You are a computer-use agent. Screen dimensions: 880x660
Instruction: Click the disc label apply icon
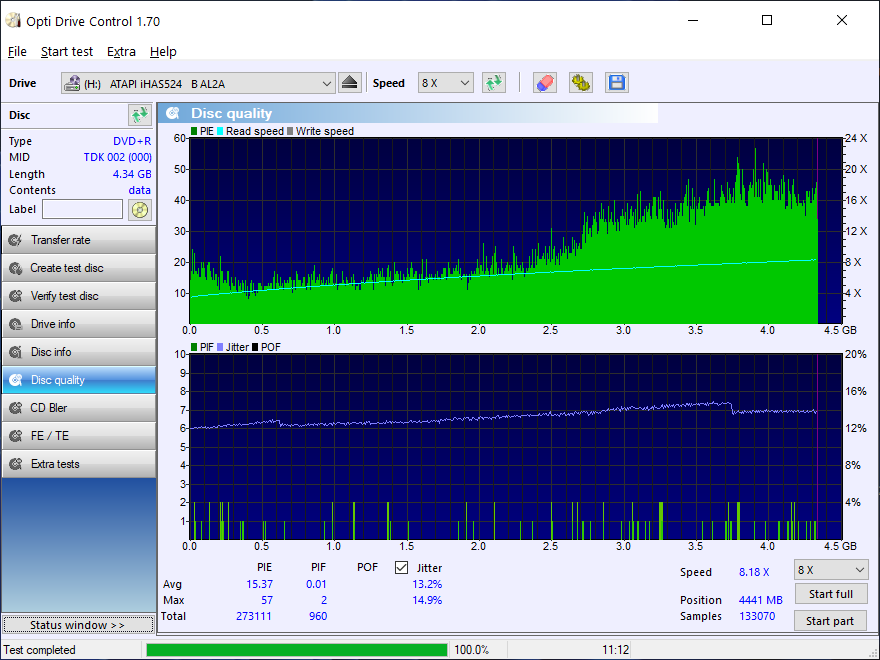(x=139, y=210)
